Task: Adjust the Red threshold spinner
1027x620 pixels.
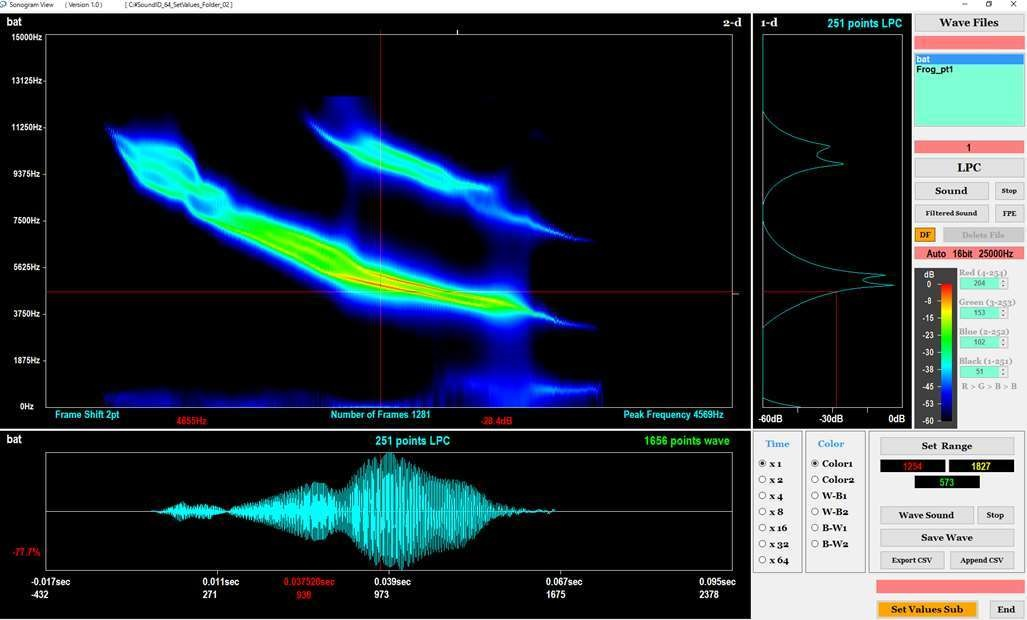Action: pyautogui.click(x=981, y=283)
